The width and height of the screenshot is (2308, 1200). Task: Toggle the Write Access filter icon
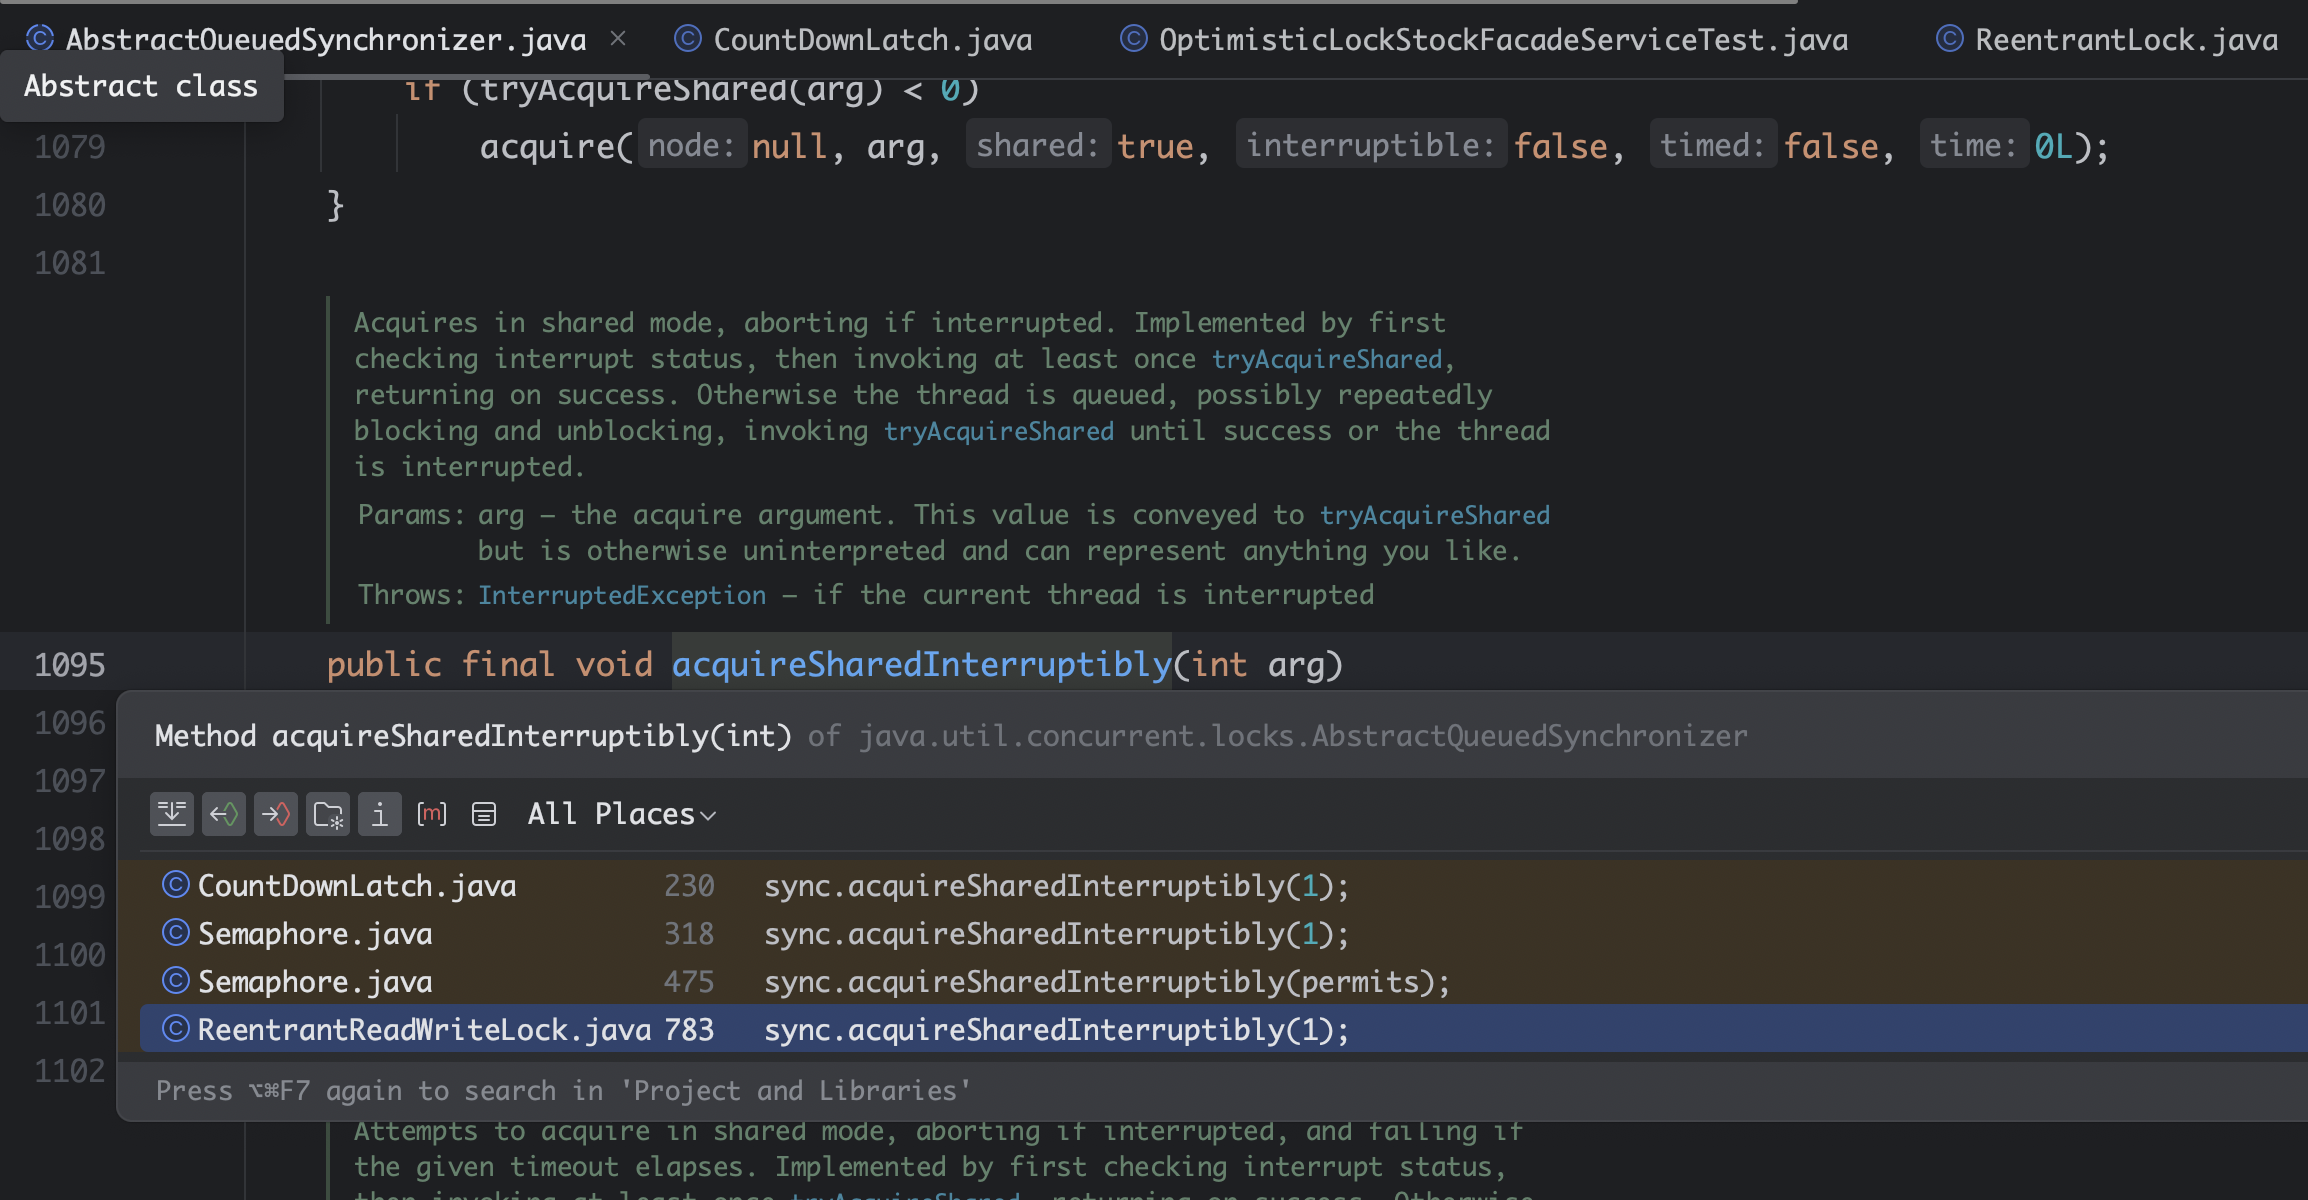[x=276, y=814]
